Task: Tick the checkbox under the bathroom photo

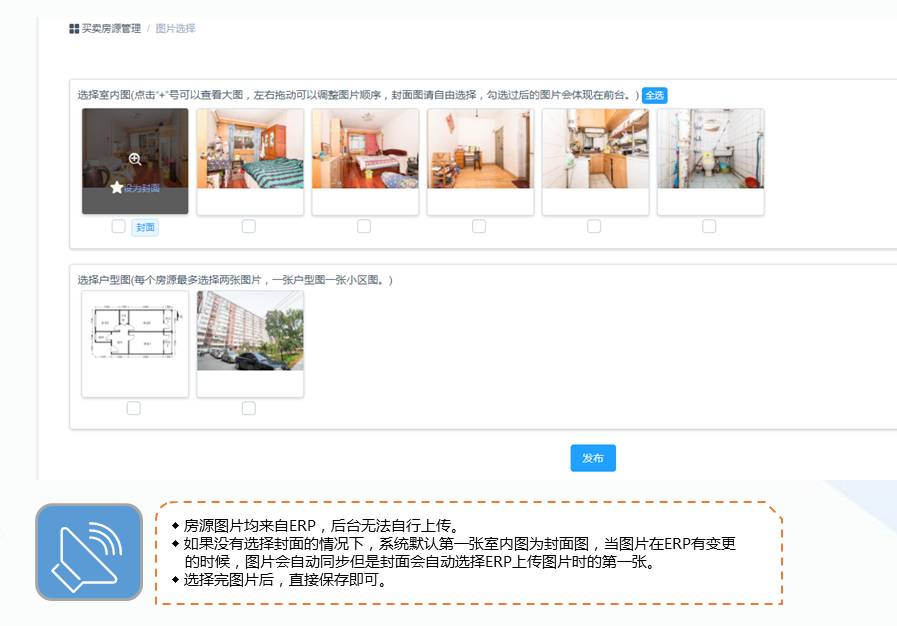Action: click(x=709, y=226)
